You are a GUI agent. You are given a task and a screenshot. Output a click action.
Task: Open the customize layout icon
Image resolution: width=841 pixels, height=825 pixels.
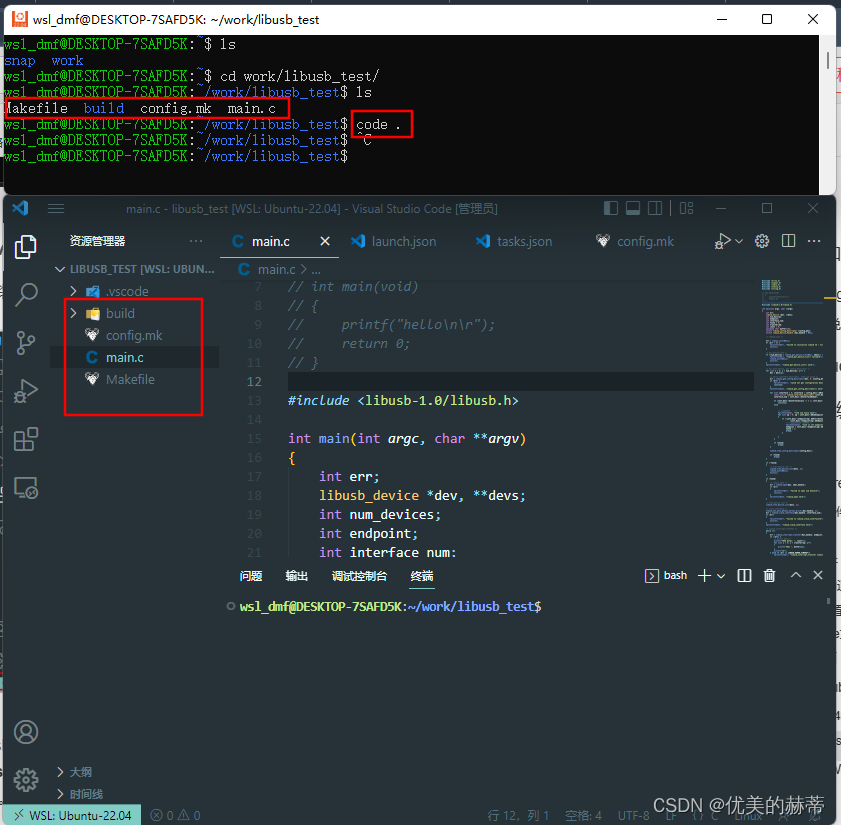click(687, 208)
